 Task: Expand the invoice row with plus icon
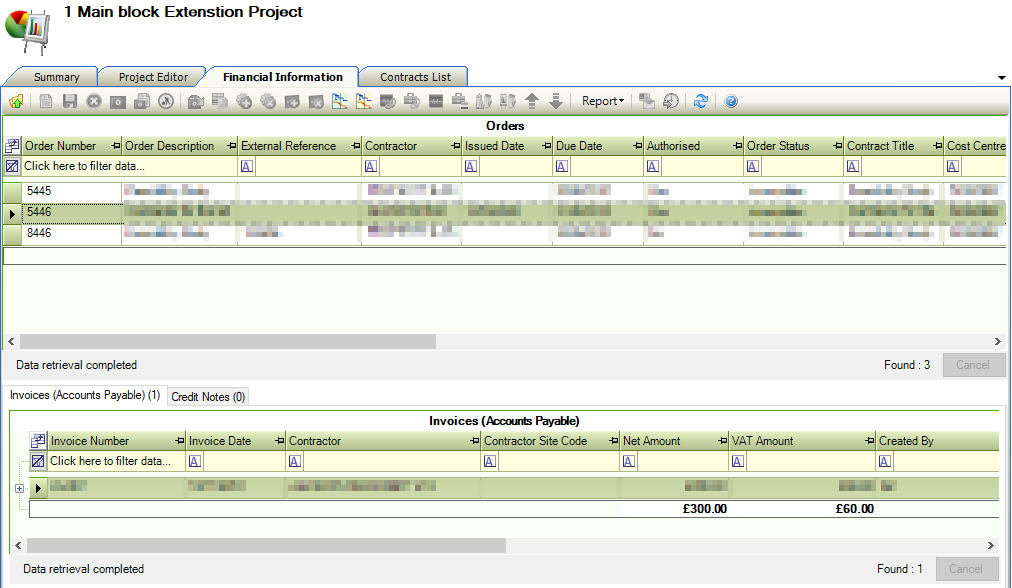pos(19,488)
